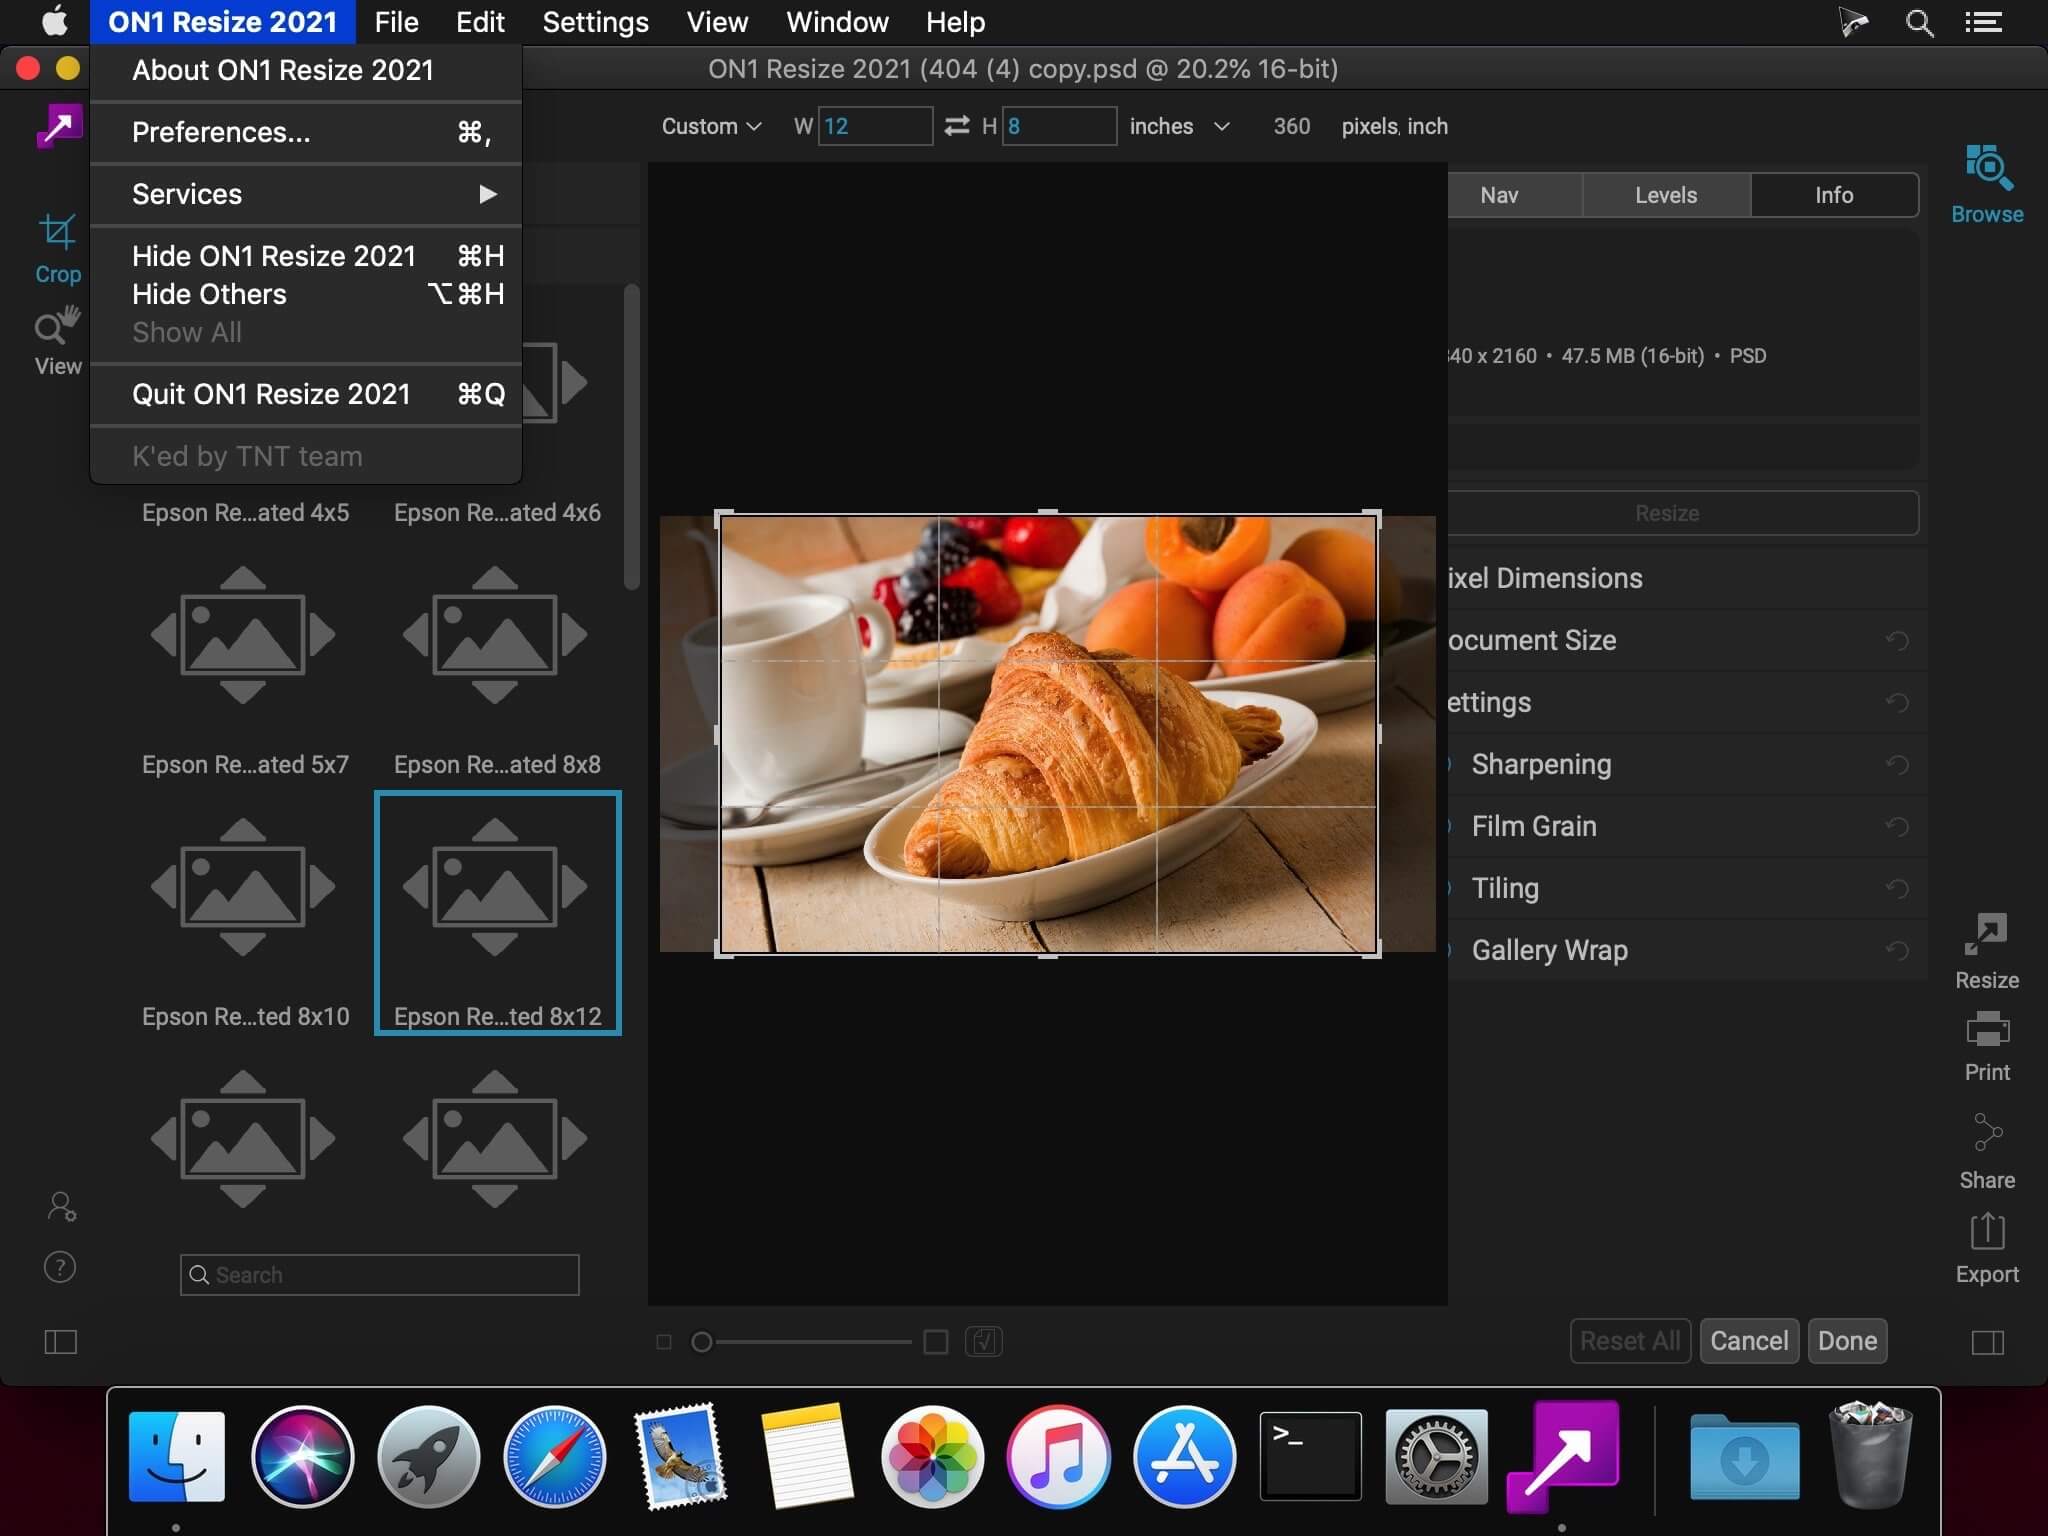Click the 360 resolution value
The height and width of the screenshot is (1536, 2048).
(1291, 126)
